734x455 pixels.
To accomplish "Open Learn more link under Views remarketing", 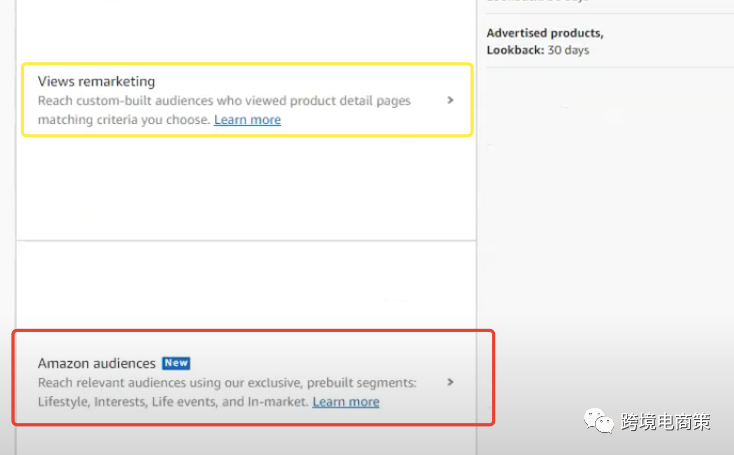I will click(x=247, y=120).
